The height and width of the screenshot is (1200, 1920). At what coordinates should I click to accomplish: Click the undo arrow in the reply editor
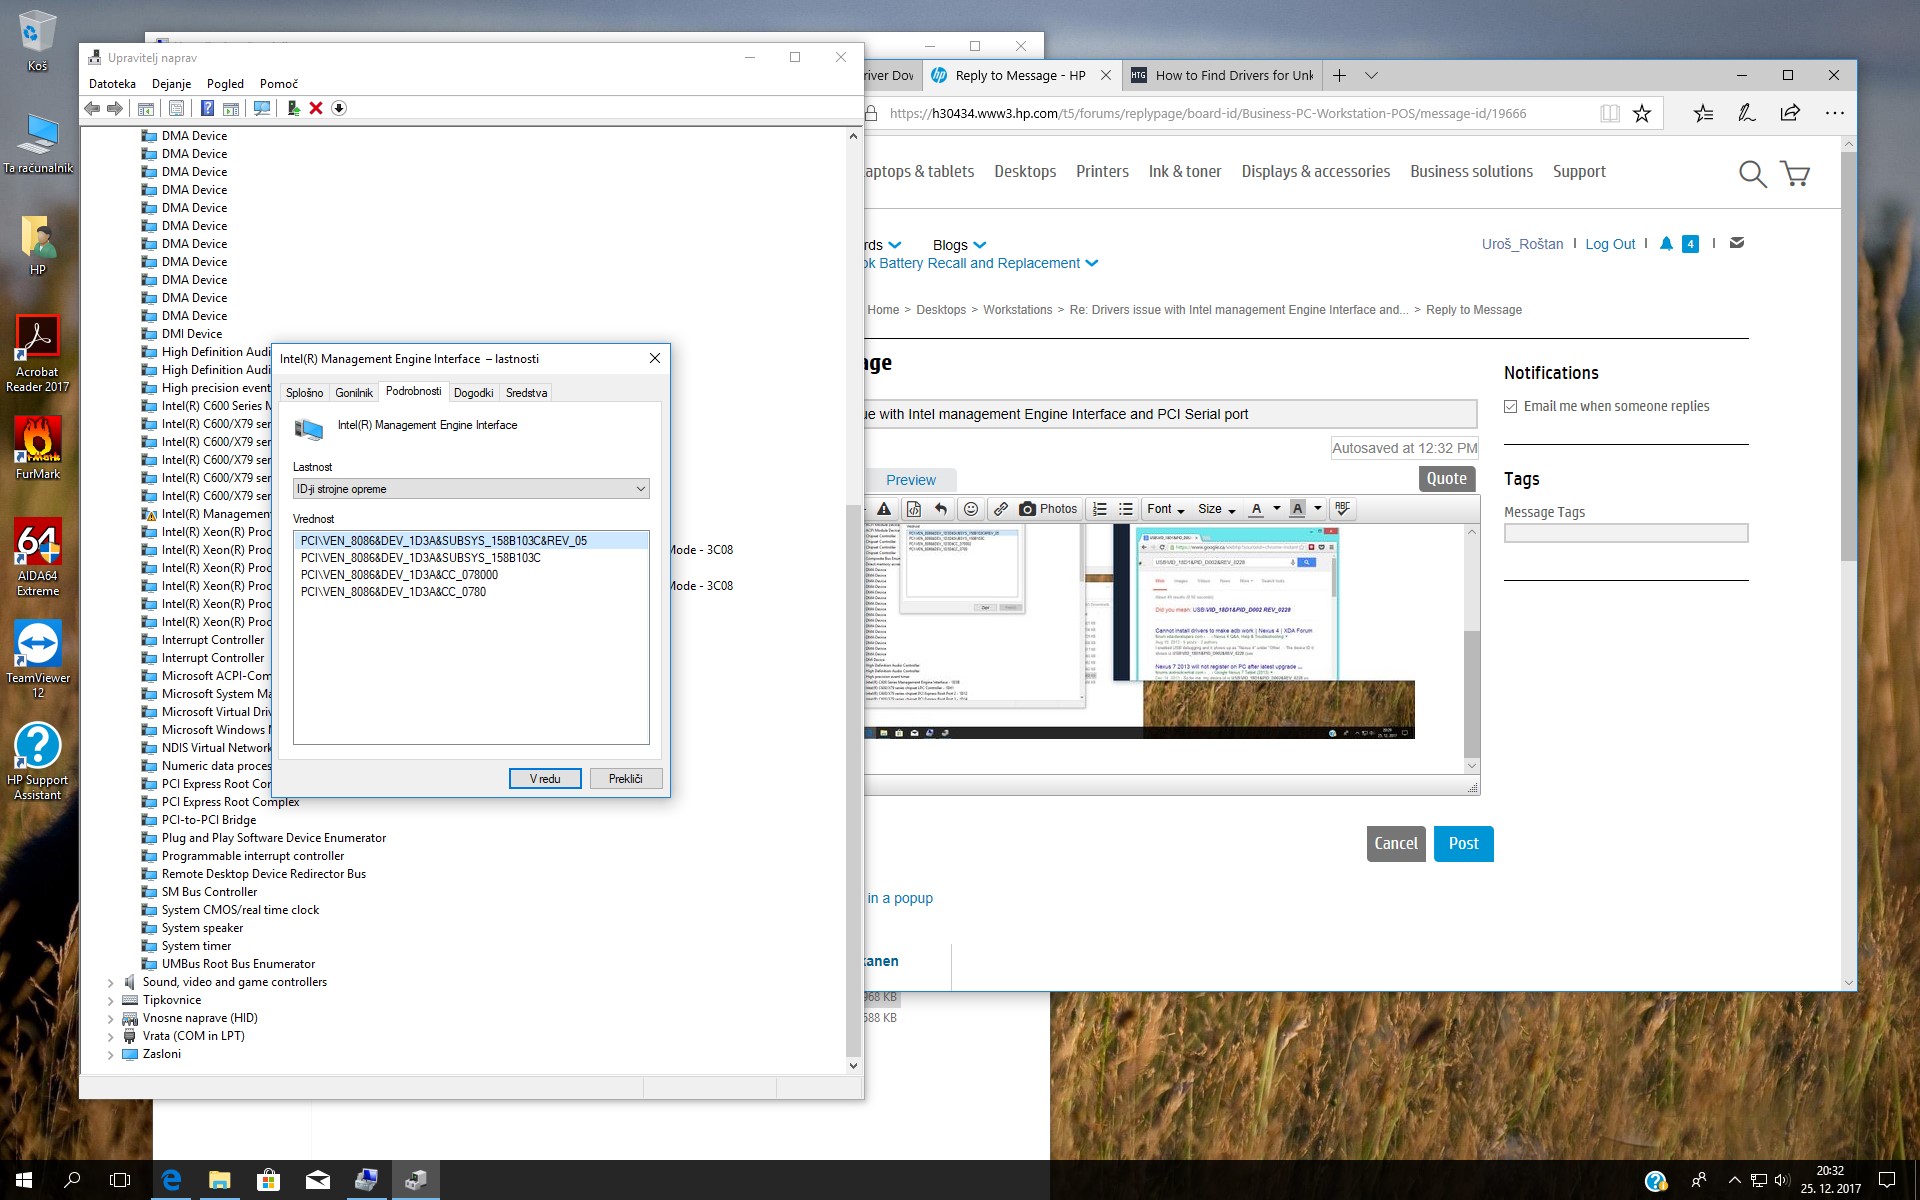940,509
